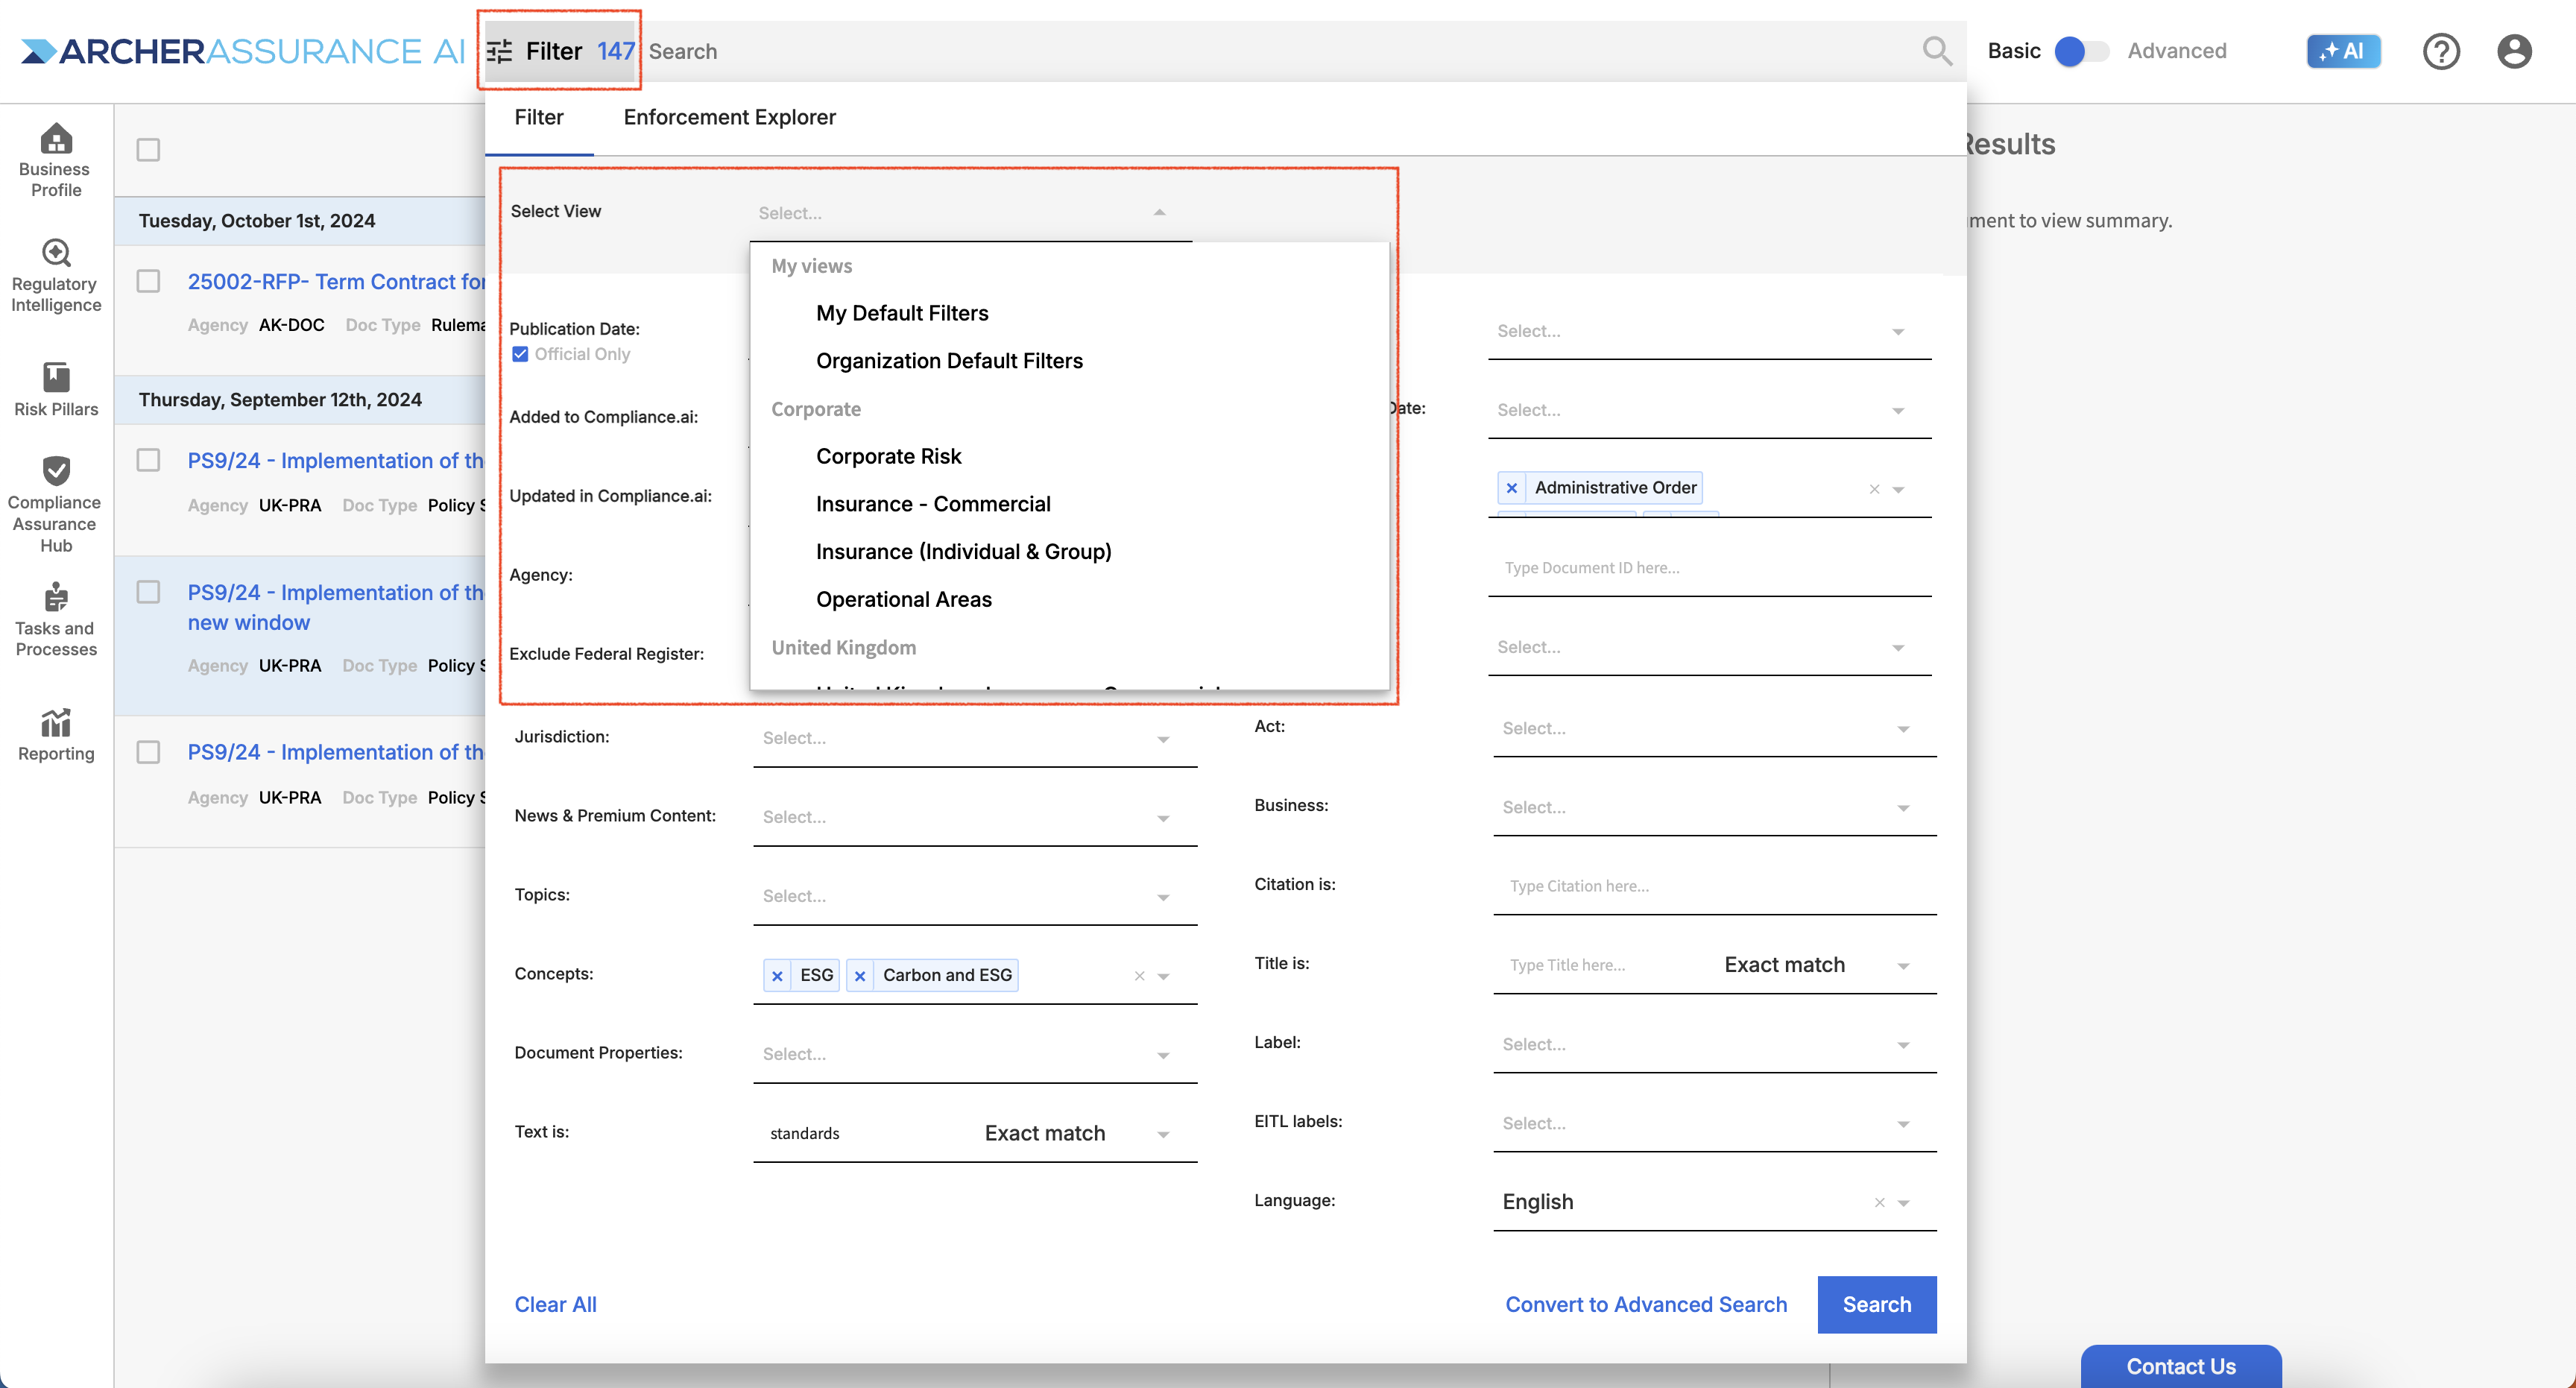Remove the ESG concept tag
Screen dimensions: 2576x1388
(x=777, y=976)
